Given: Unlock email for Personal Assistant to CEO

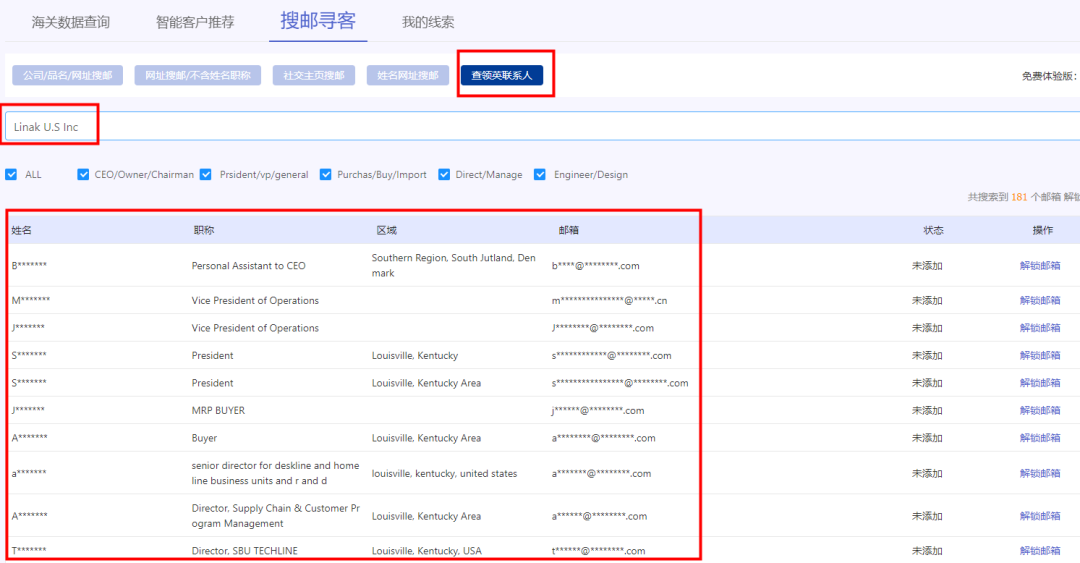Looking at the screenshot, I should tap(1040, 266).
